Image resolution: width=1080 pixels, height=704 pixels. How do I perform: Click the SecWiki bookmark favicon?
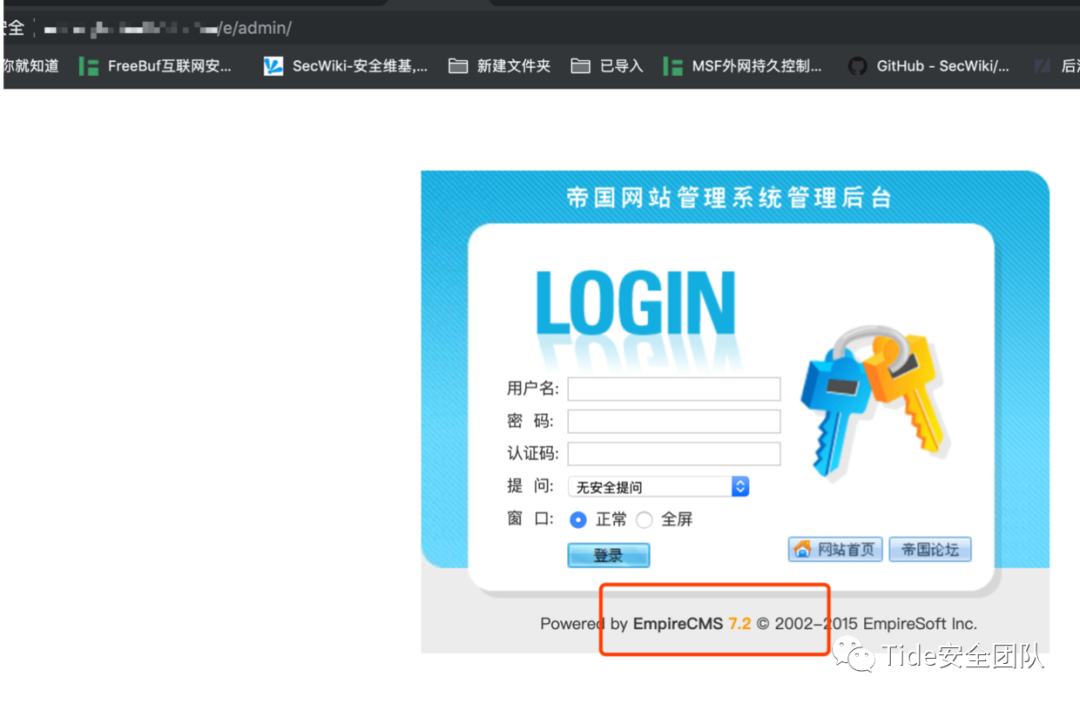pos(273,66)
